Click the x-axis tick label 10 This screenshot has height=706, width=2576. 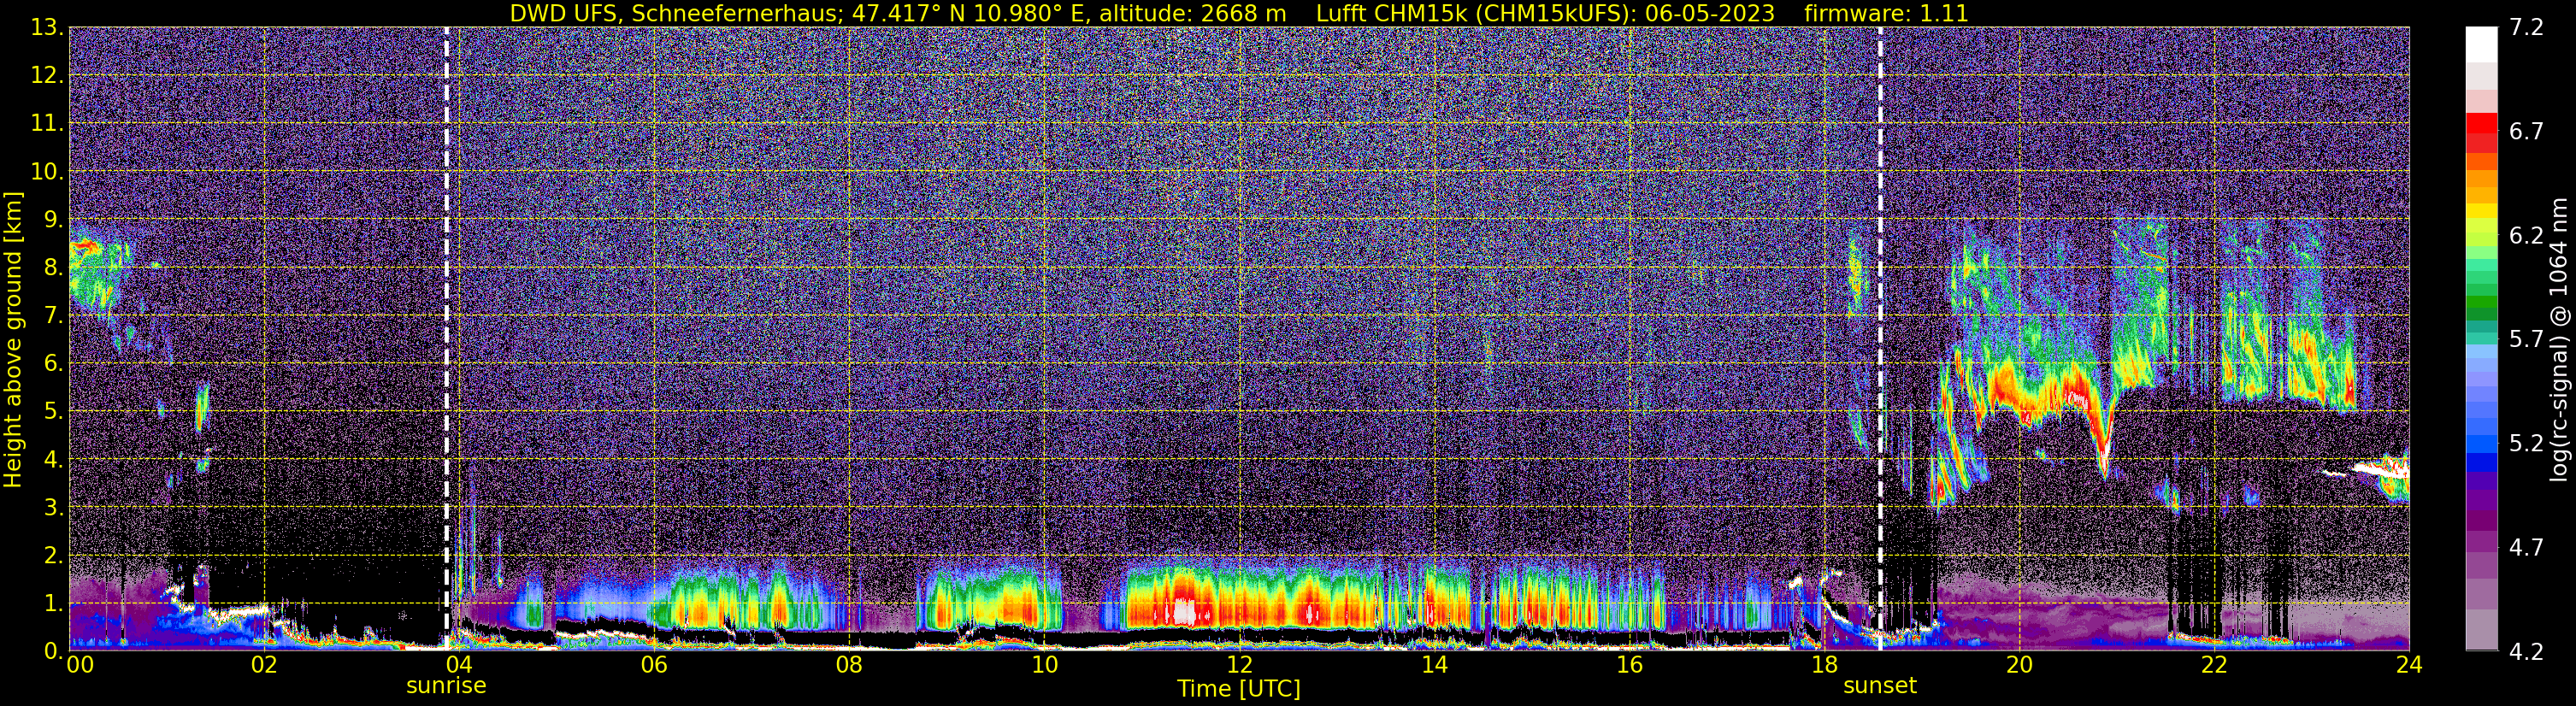click(1044, 665)
